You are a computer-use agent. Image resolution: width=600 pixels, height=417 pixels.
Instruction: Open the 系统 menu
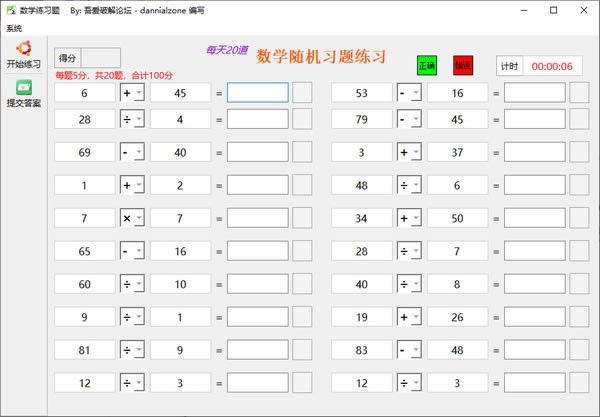(x=14, y=28)
